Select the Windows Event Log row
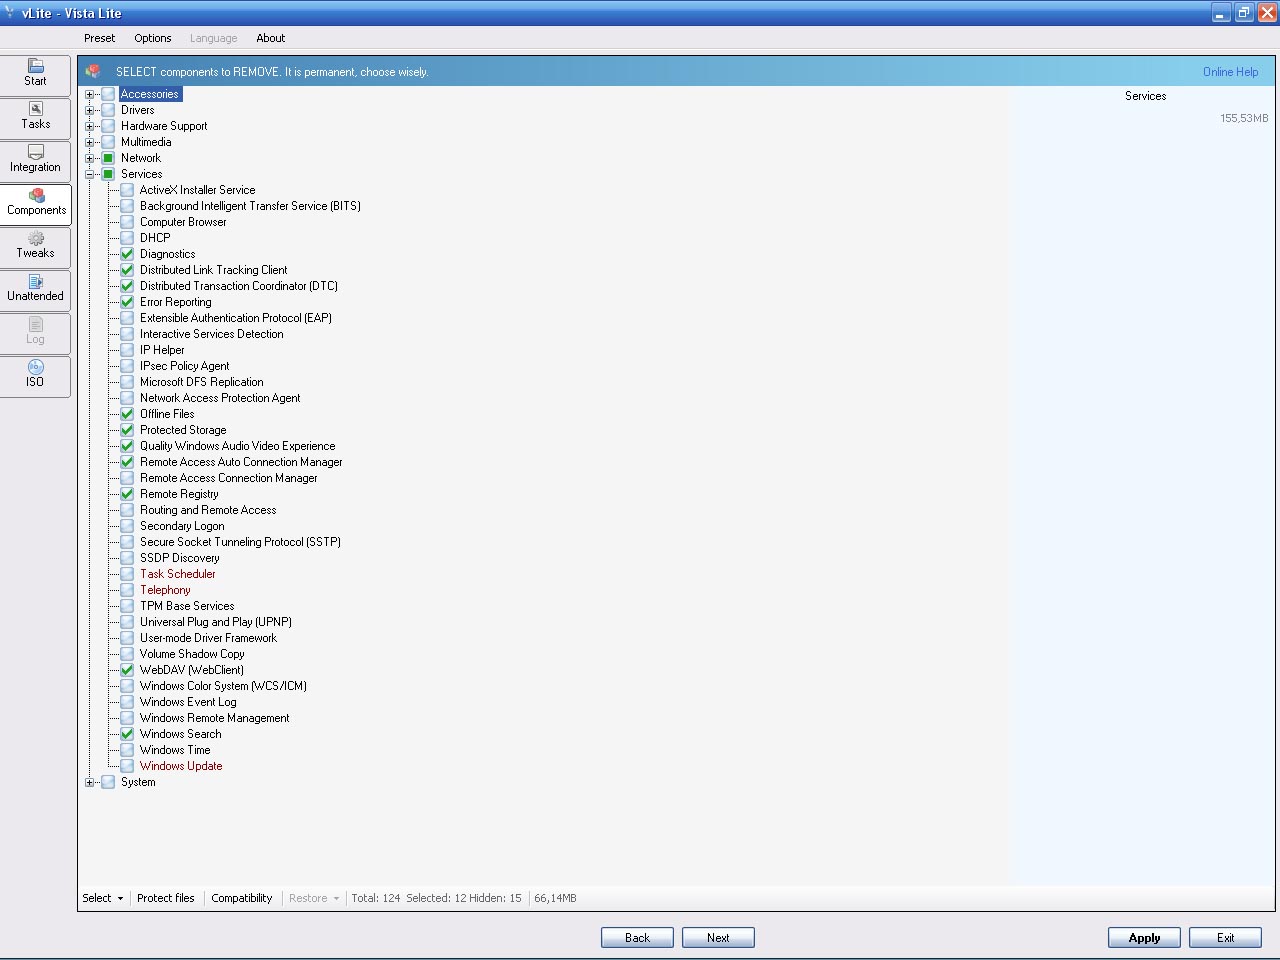This screenshot has height=960, width=1280. point(188,702)
